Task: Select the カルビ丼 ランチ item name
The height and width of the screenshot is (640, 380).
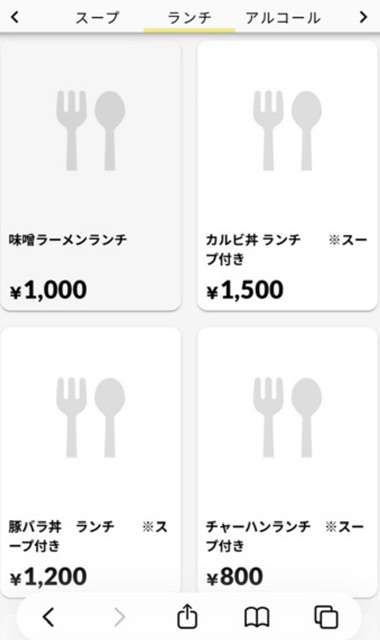Action: pyautogui.click(x=253, y=240)
